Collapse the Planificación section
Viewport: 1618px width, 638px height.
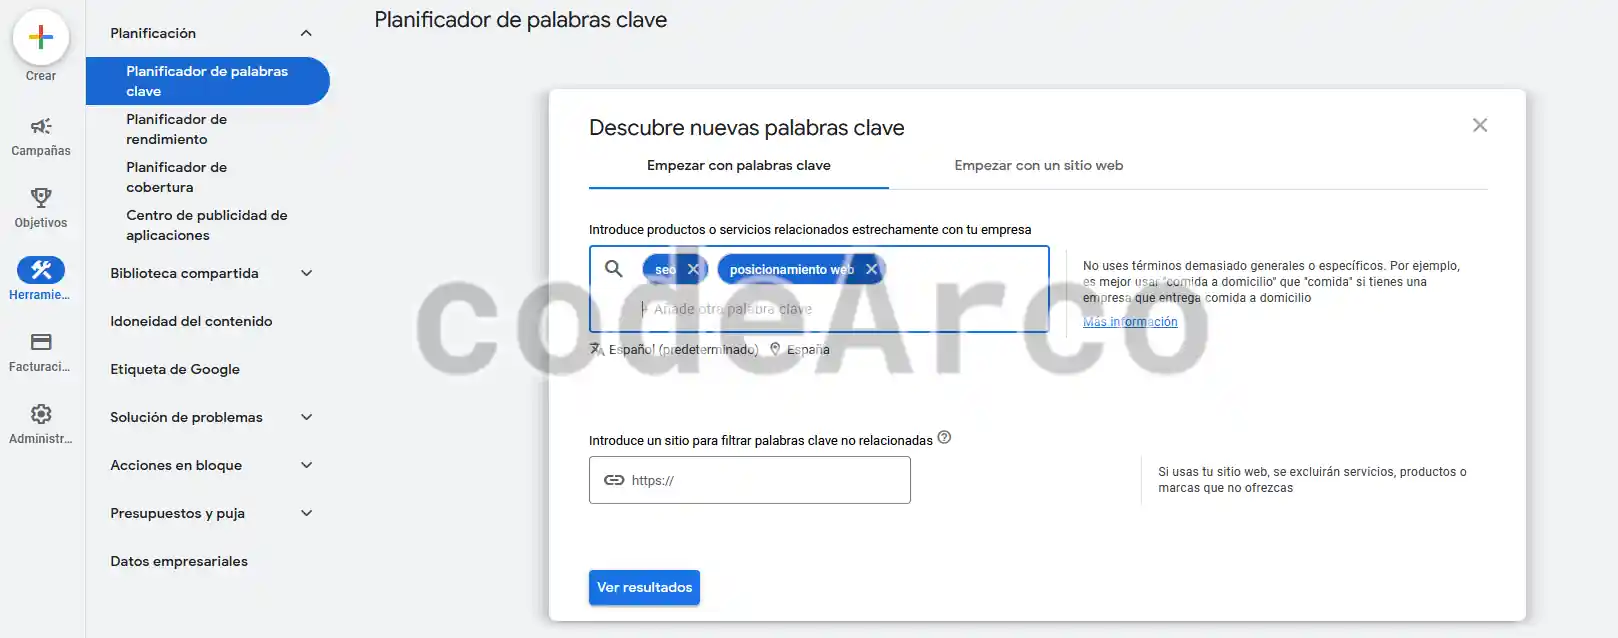(306, 33)
